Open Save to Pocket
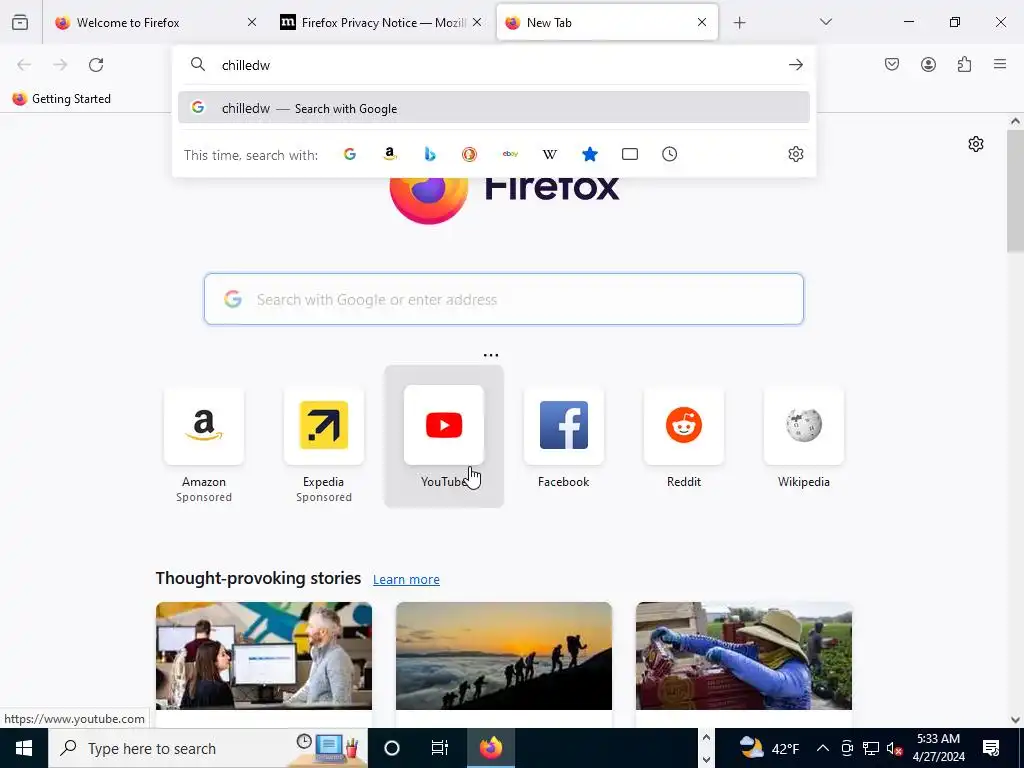 point(892,64)
